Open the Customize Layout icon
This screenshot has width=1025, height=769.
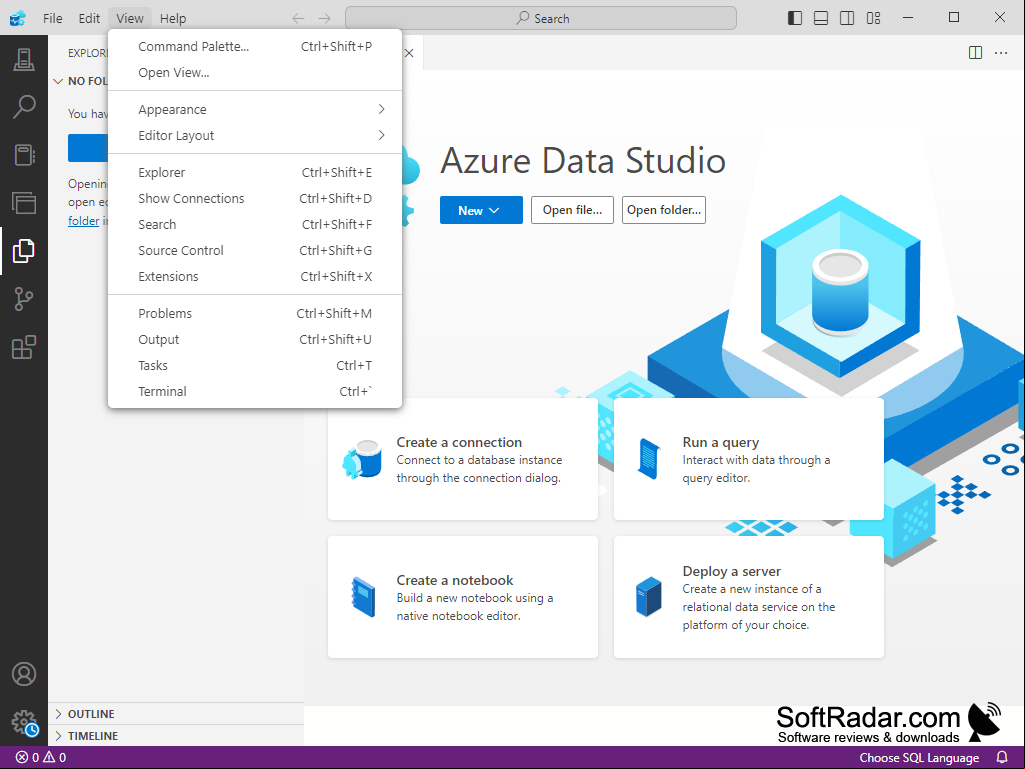click(x=873, y=18)
